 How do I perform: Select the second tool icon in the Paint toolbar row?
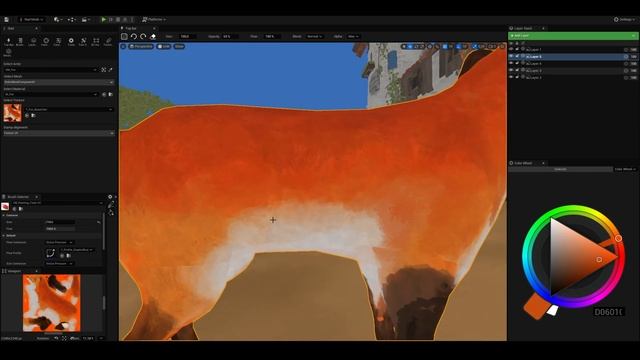(20, 41)
